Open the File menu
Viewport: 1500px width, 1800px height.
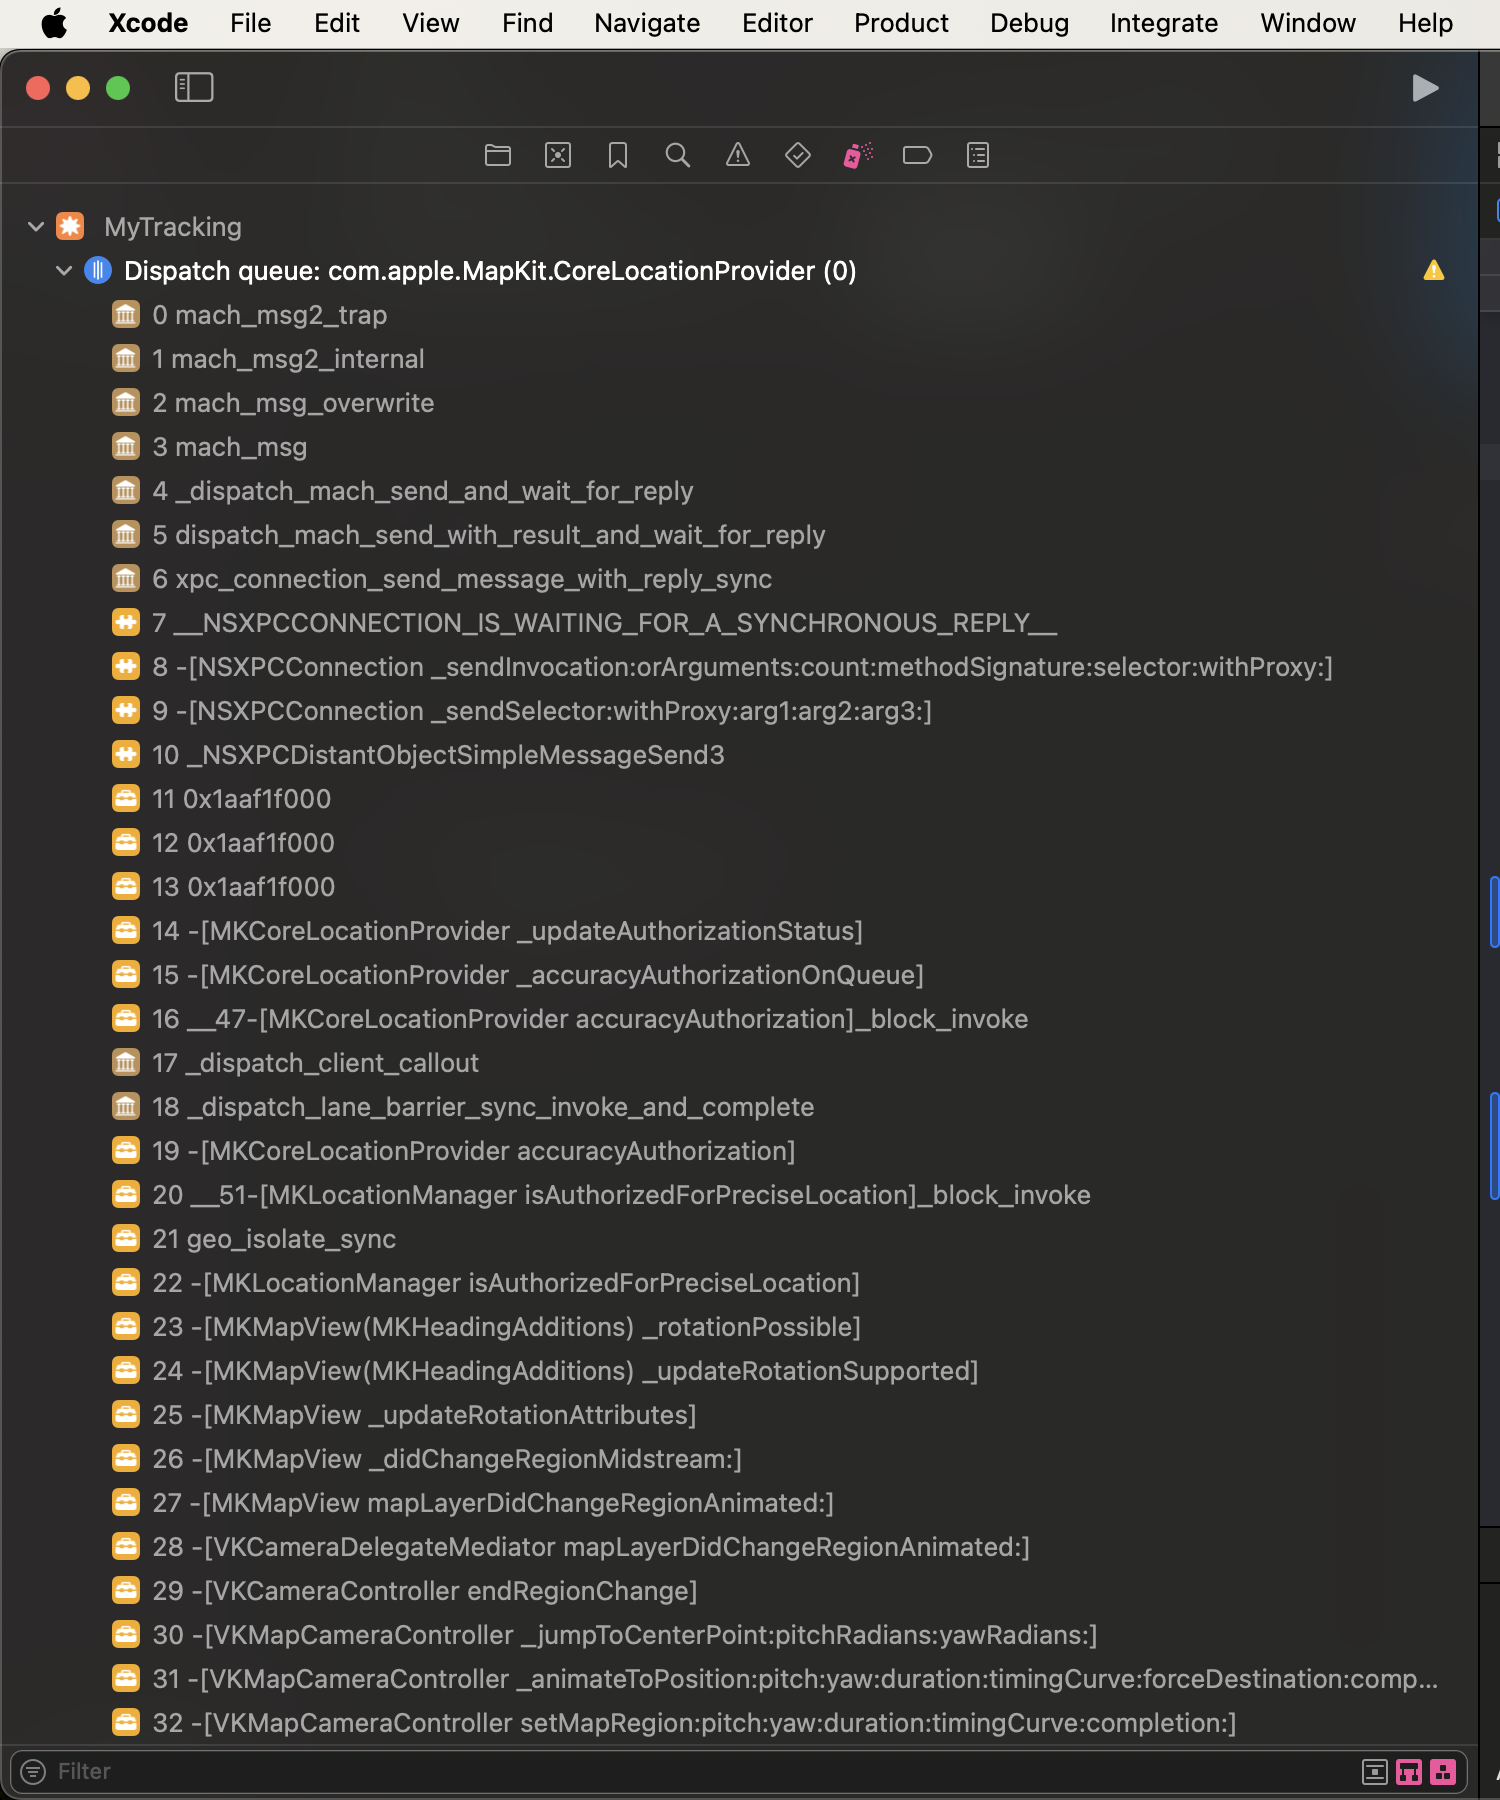pos(250,23)
